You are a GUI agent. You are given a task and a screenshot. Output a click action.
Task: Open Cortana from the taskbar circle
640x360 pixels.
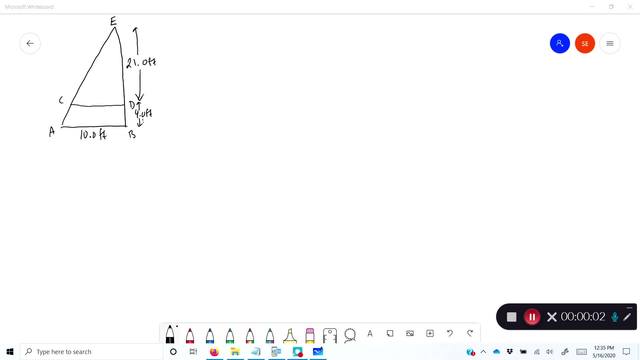pyautogui.click(x=173, y=351)
